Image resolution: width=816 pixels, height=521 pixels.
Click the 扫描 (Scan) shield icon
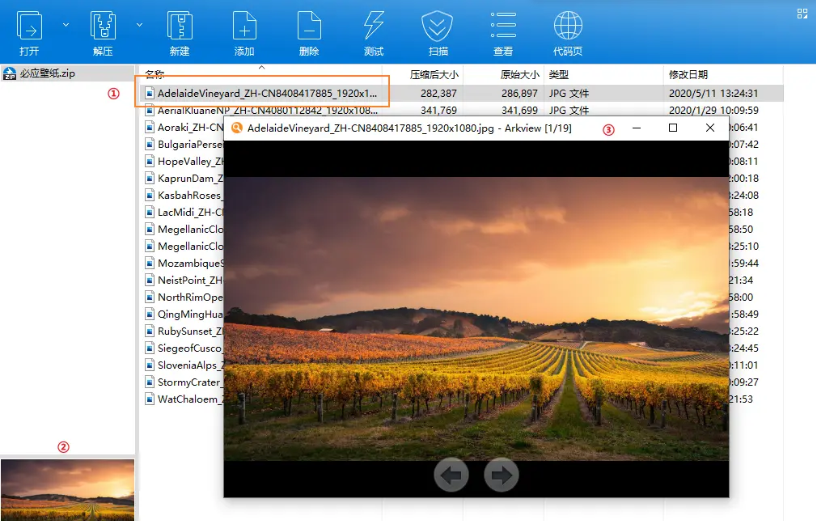pos(438,27)
